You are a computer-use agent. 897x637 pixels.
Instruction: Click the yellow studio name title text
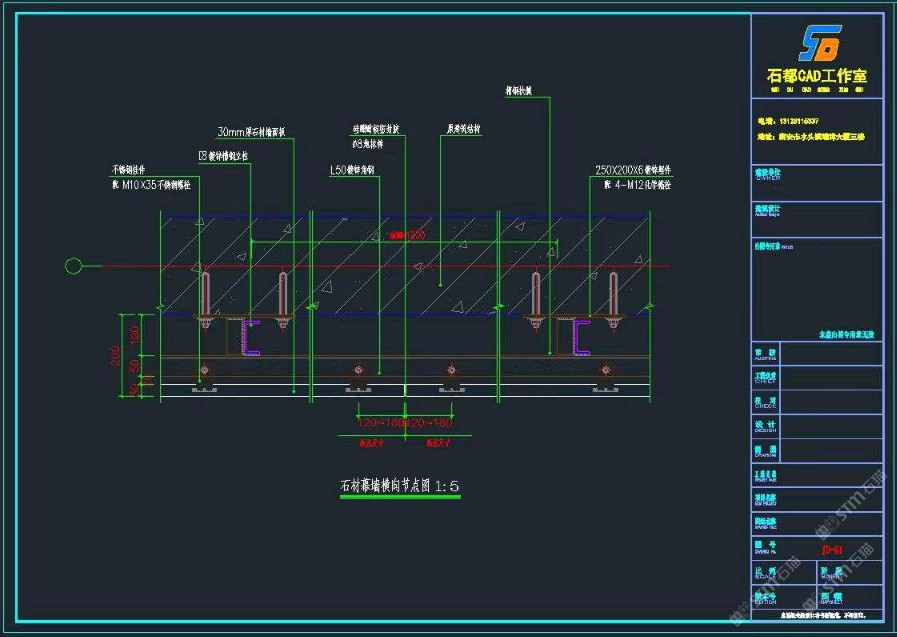[816, 76]
